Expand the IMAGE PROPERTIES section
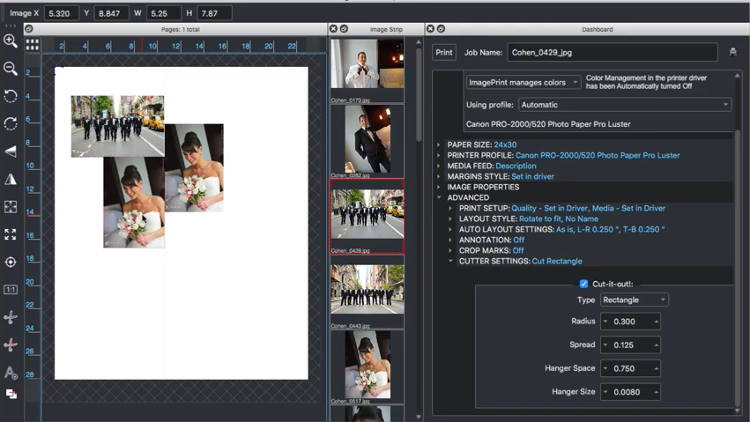Screen dimensions: 750x422 pos(439,187)
